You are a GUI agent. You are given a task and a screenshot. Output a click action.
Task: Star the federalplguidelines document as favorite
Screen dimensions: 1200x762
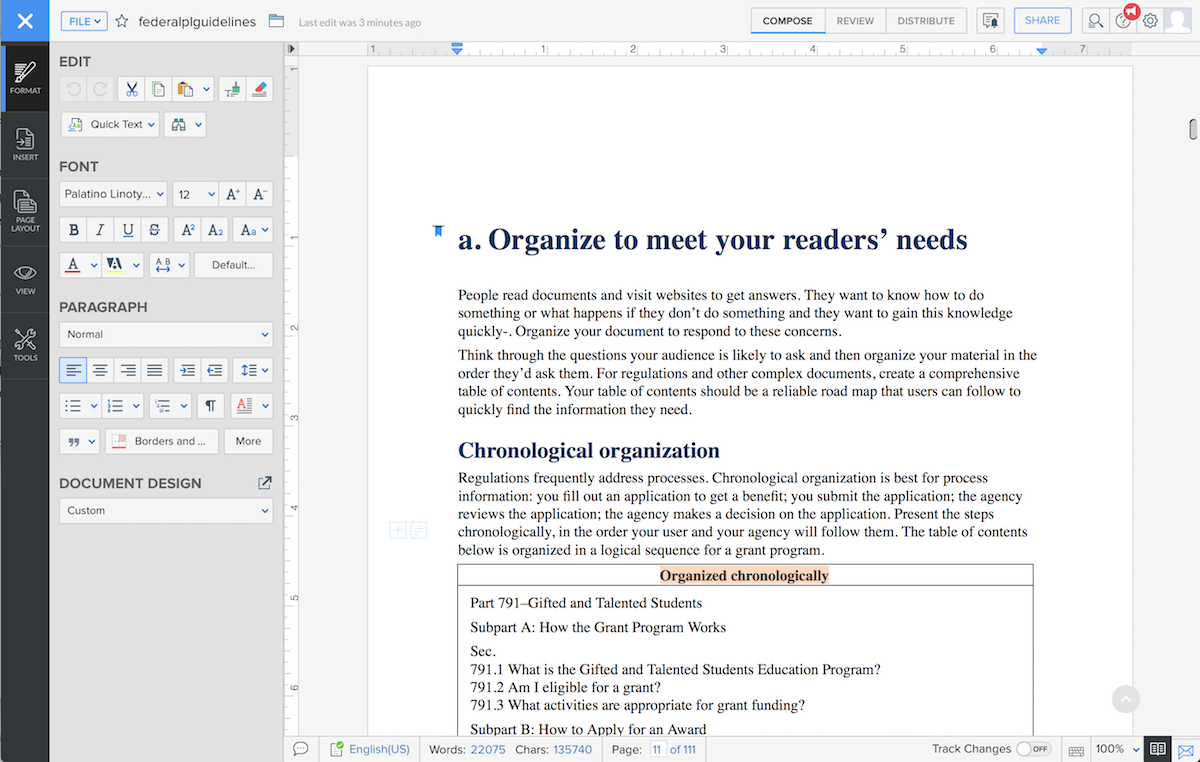pyautogui.click(x=122, y=21)
